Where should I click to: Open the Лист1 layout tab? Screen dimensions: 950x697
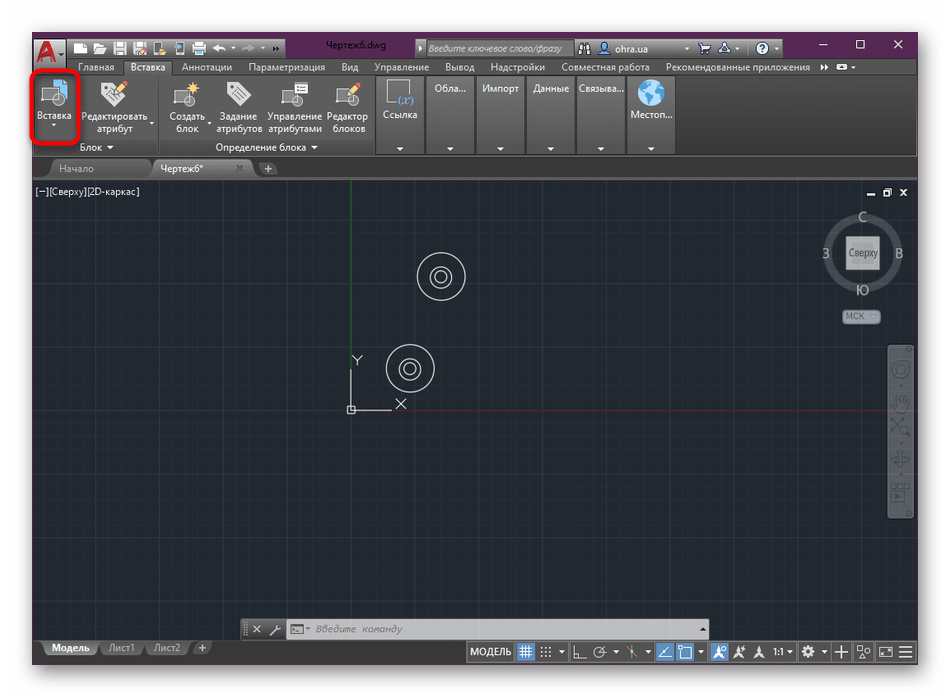click(122, 648)
